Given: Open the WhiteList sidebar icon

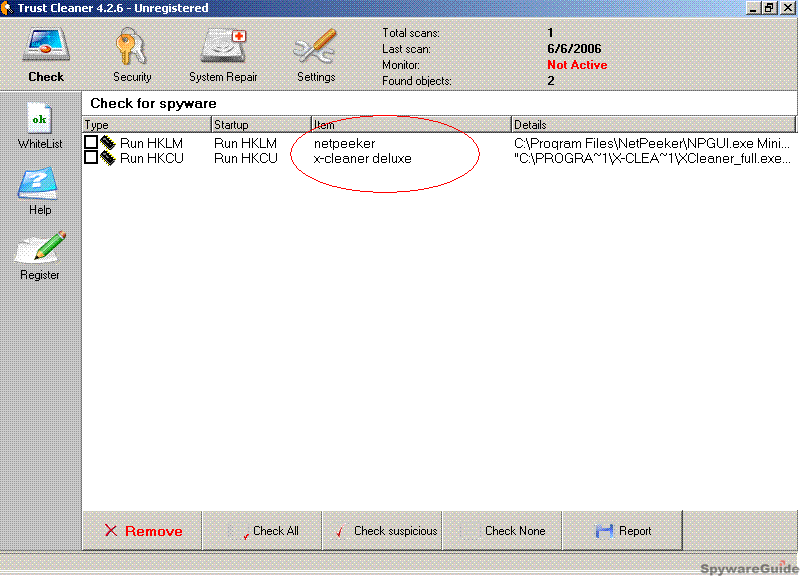Looking at the screenshot, I should pos(40,118).
